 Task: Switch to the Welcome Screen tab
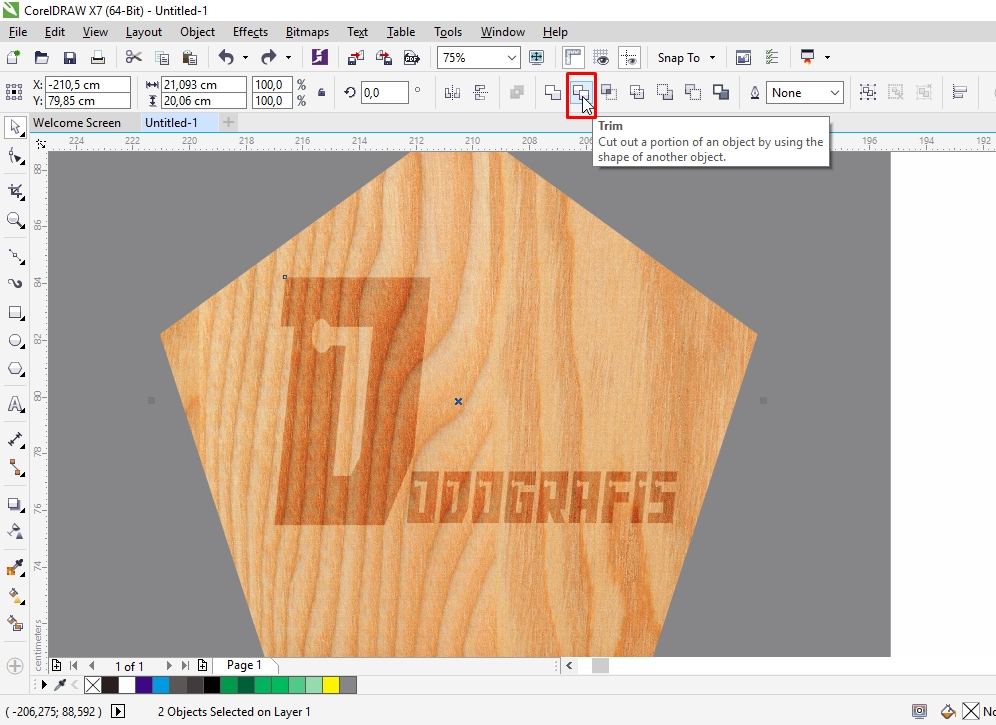[80, 122]
